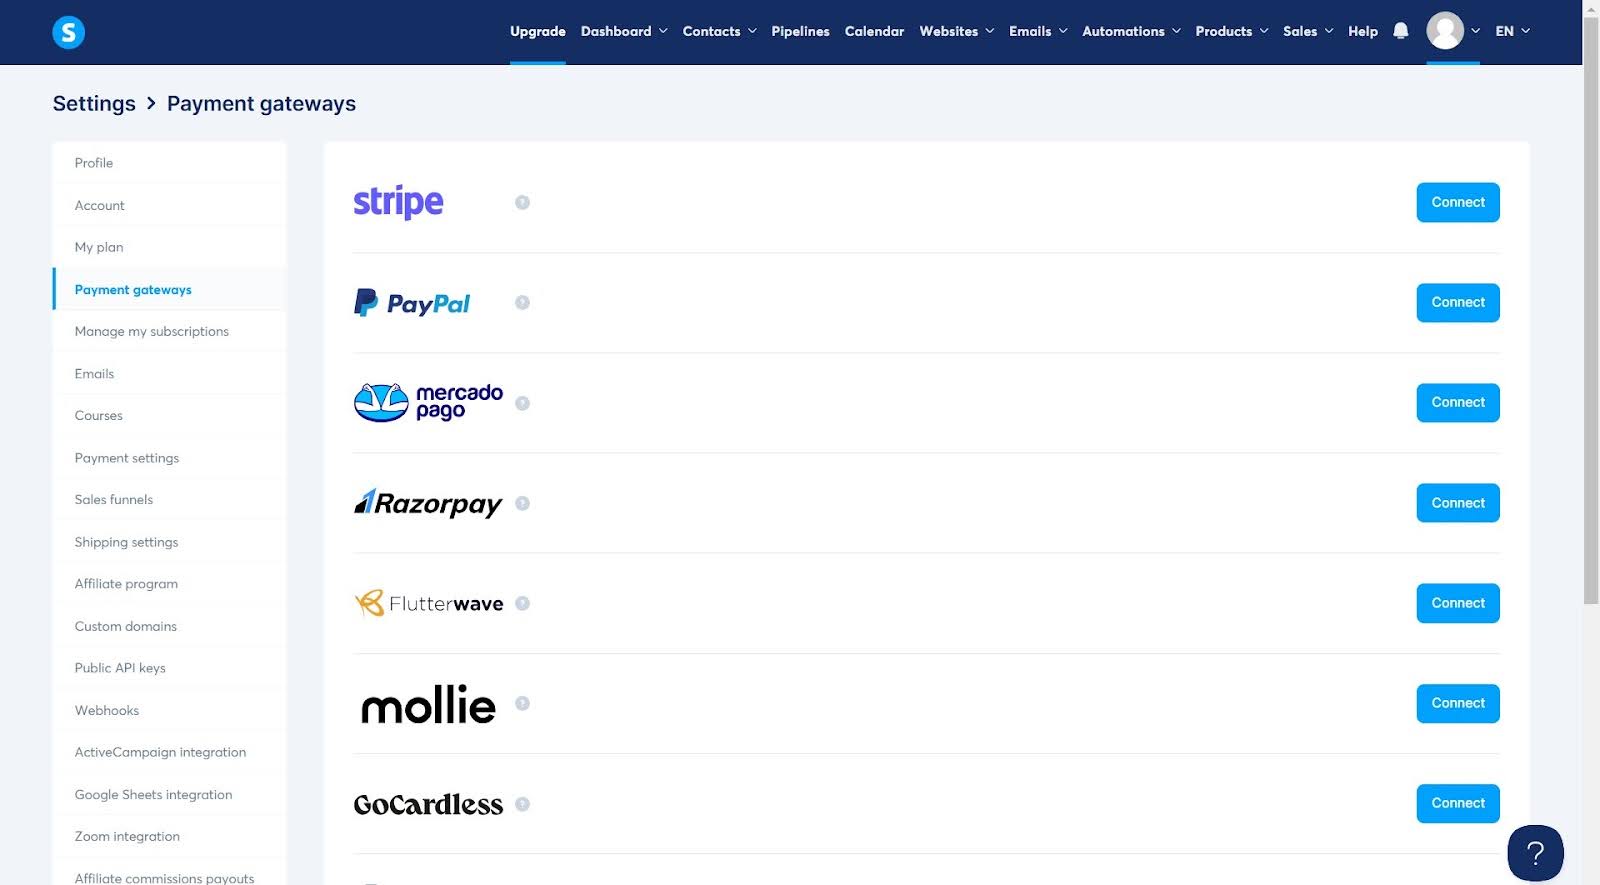Open the Calendar menu item

pyautogui.click(x=874, y=31)
